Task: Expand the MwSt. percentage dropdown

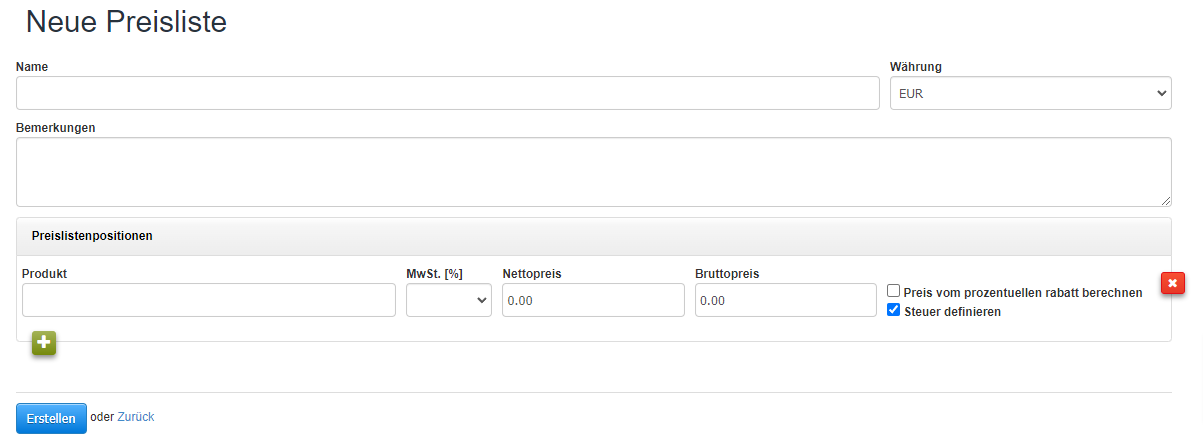Action: [x=448, y=300]
